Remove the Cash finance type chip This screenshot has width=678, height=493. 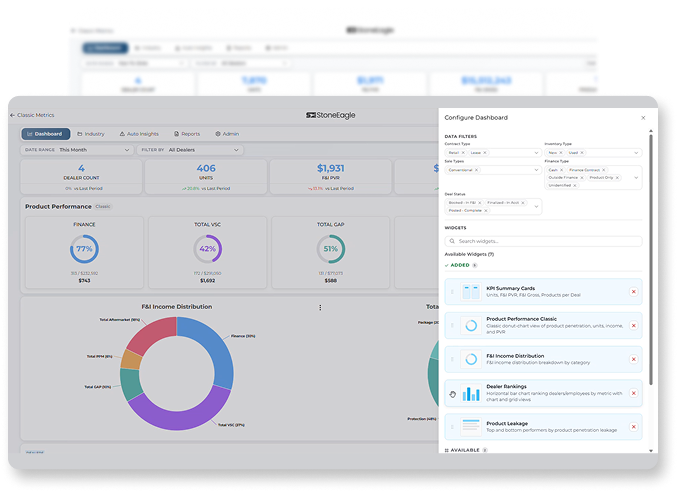click(562, 170)
